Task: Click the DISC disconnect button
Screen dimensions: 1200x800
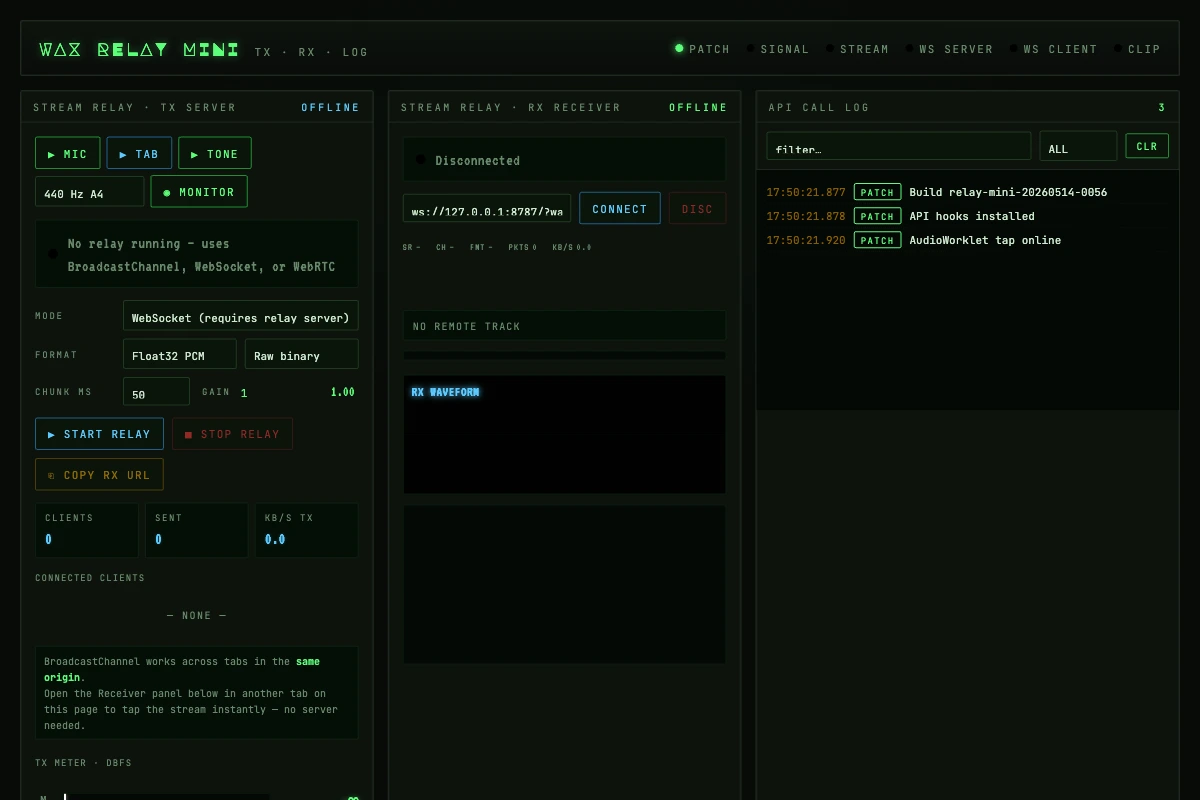Action: (697, 208)
